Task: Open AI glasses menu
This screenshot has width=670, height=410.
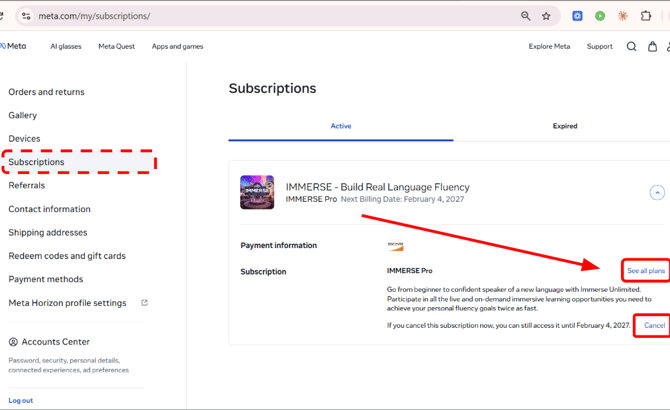Action: coord(66,46)
